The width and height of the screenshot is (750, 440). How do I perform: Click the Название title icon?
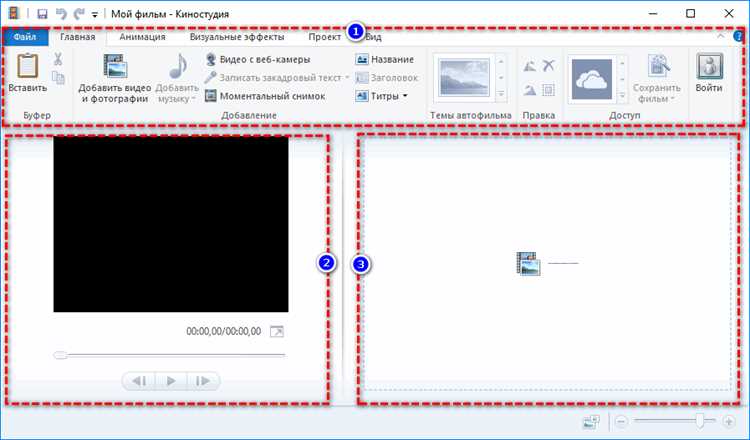pyautogui.click(x=362, y=59)
